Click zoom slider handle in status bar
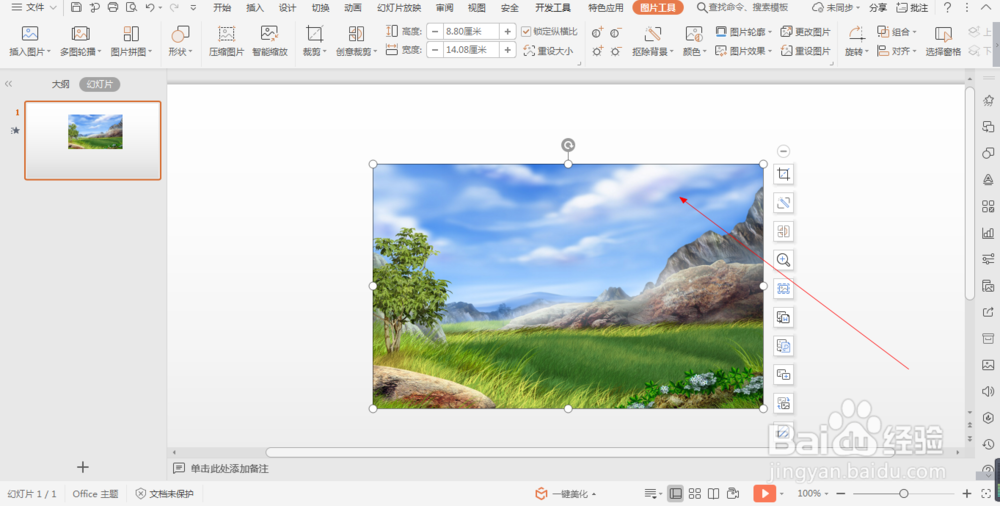Screen dimensions: 1000x506 pos(903,493)
